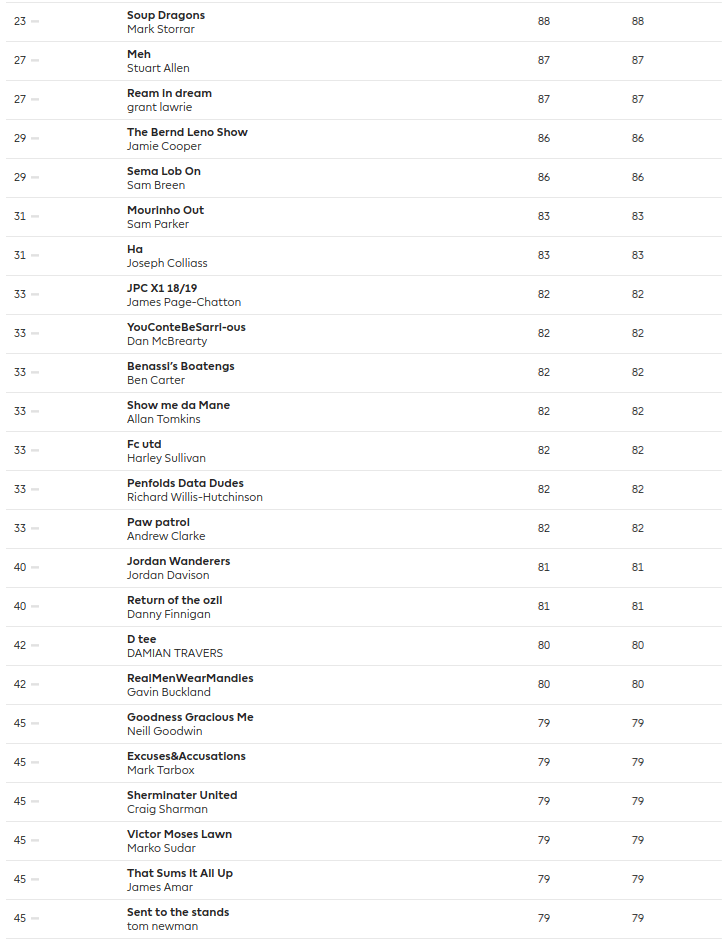
Task: Click the no-change dash icon next to Meh
Action: (x=35, y=60)
